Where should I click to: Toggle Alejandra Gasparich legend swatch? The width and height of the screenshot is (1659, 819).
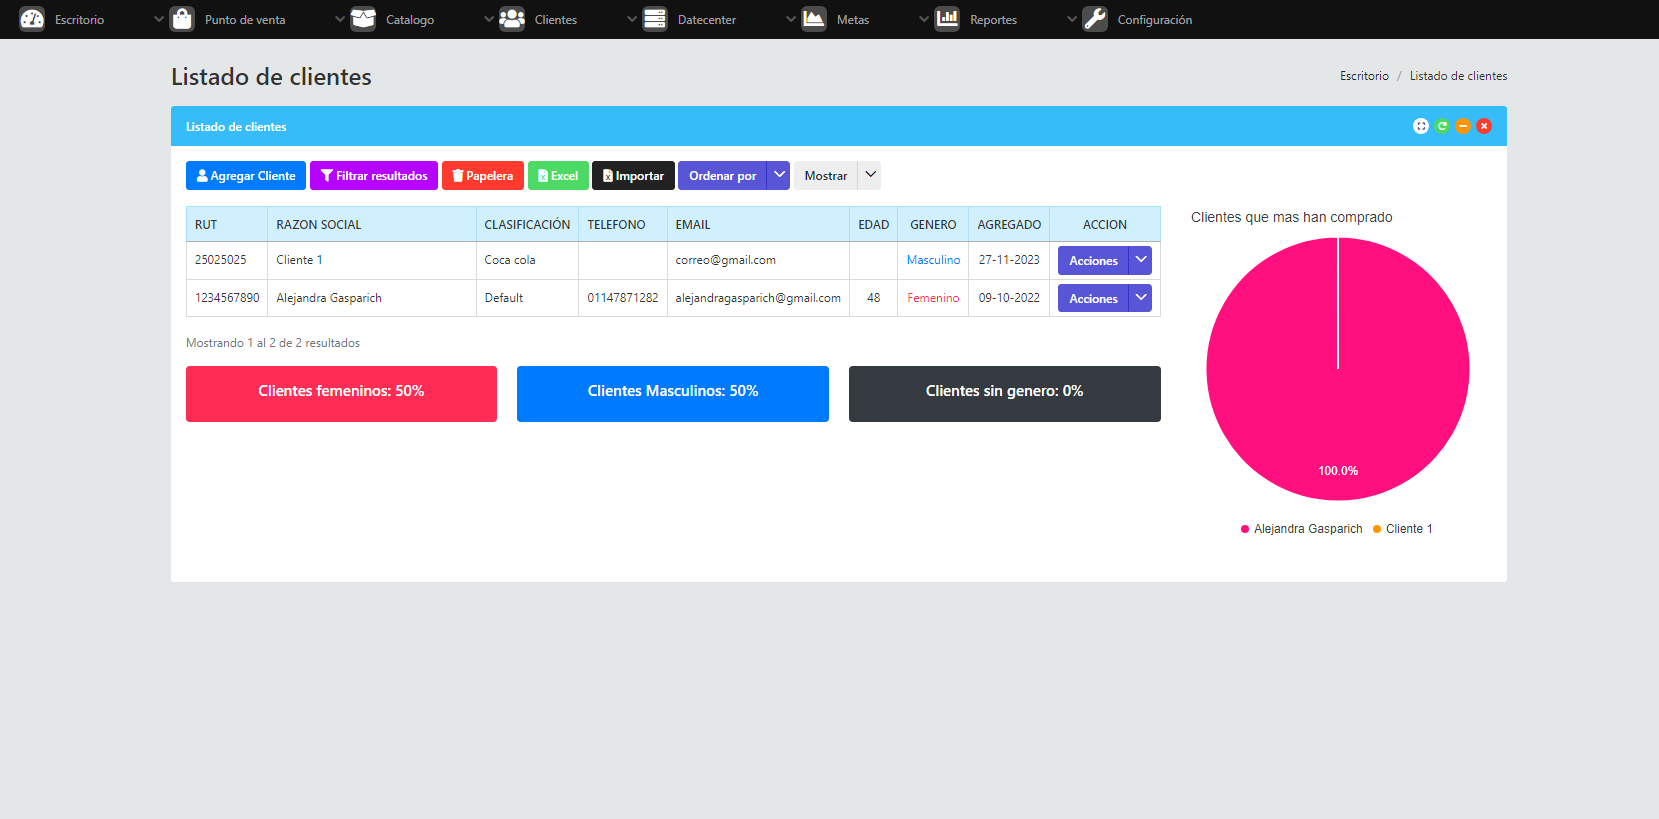(1245, 529)
